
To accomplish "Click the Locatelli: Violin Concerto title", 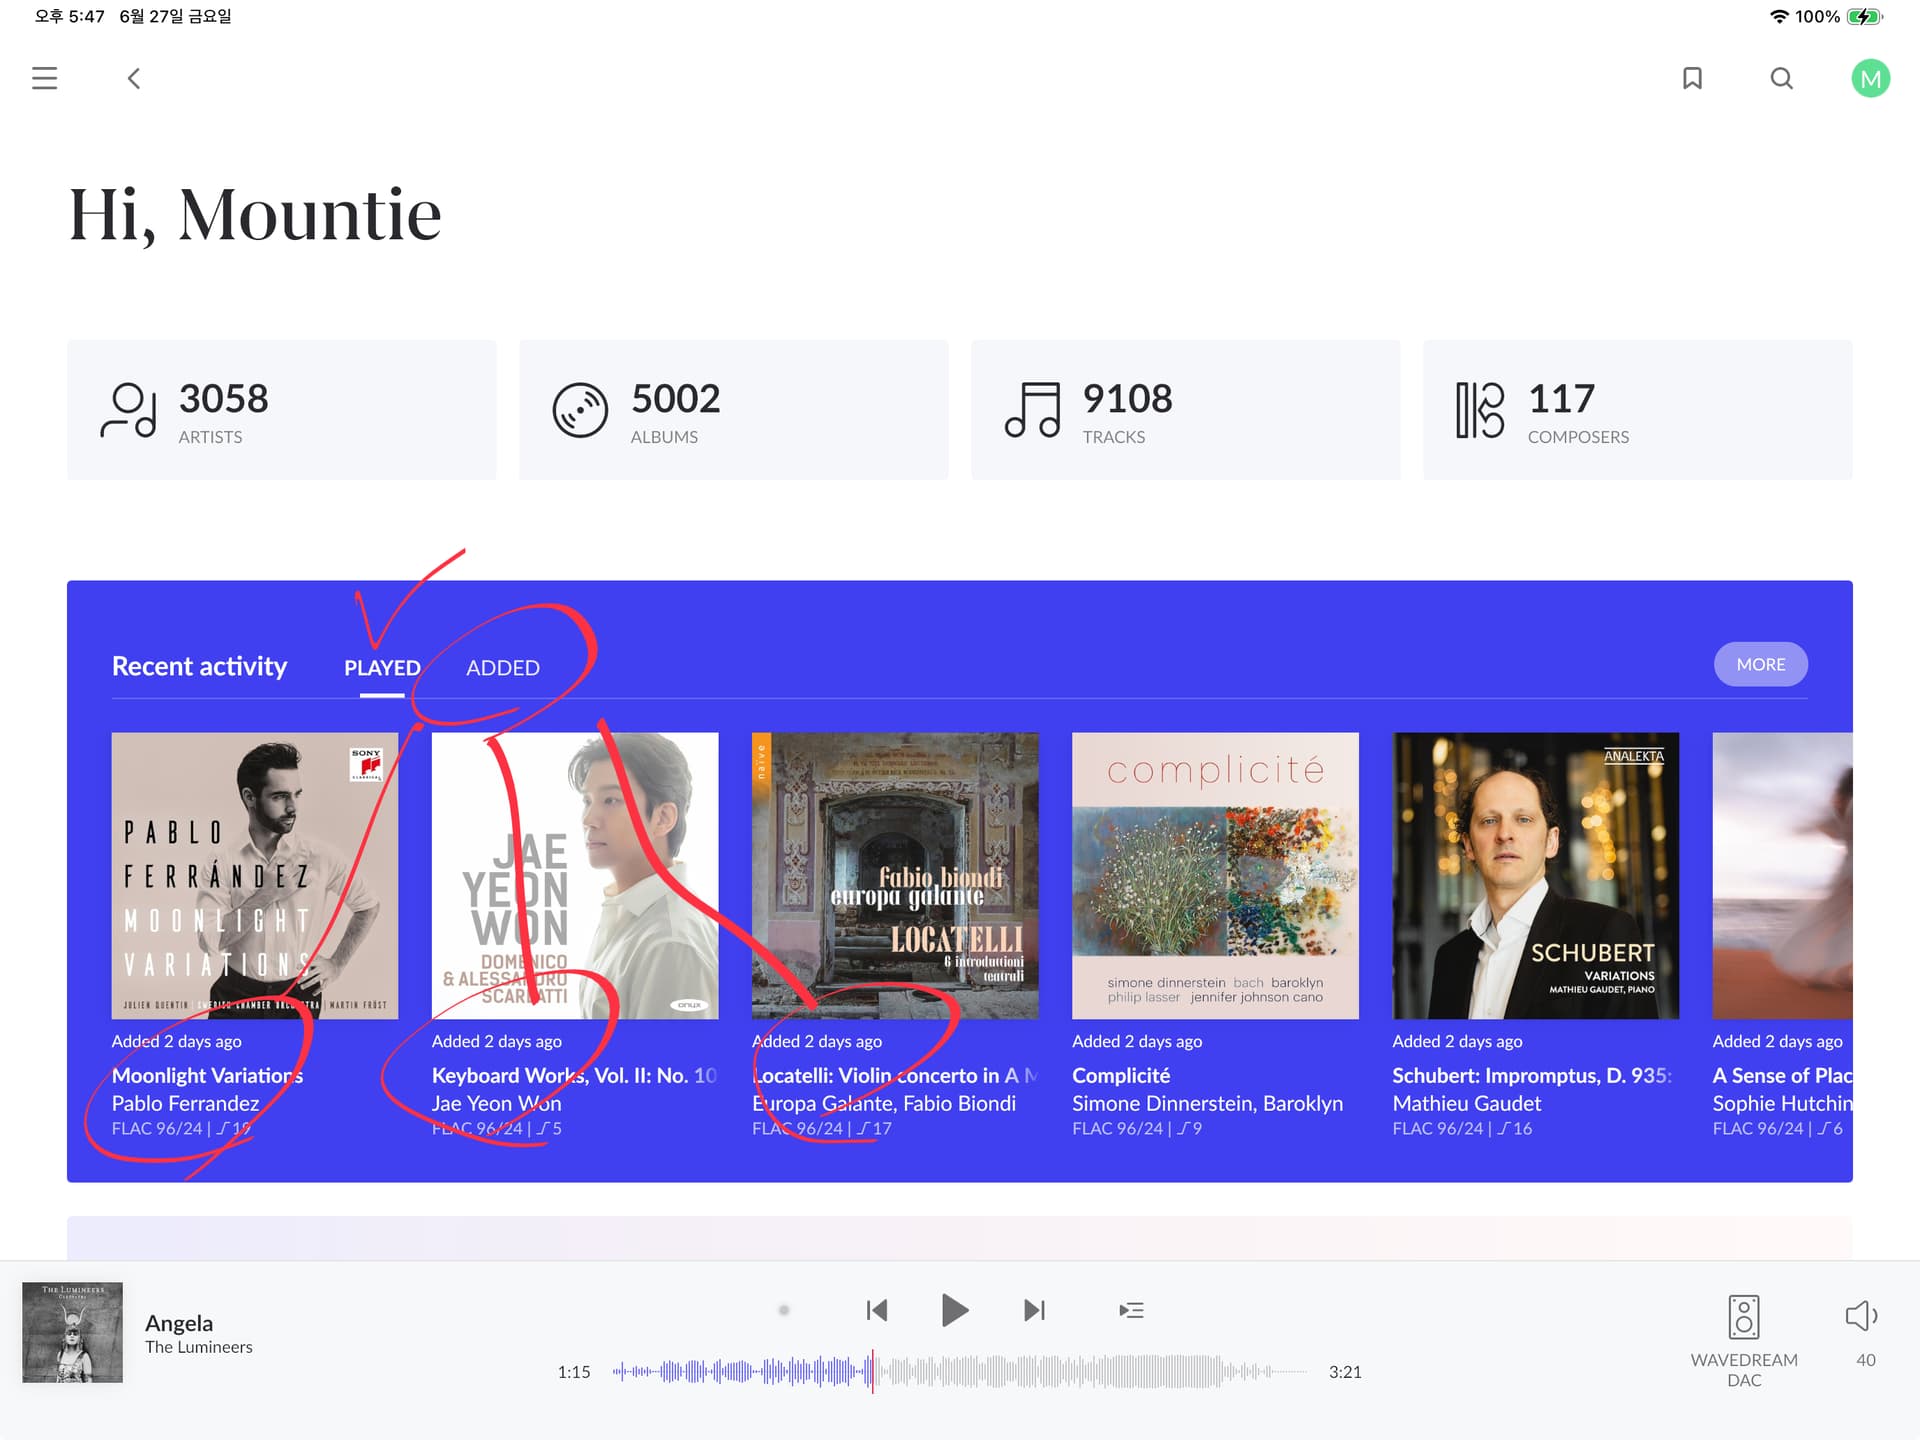I will click(895, 1075).
